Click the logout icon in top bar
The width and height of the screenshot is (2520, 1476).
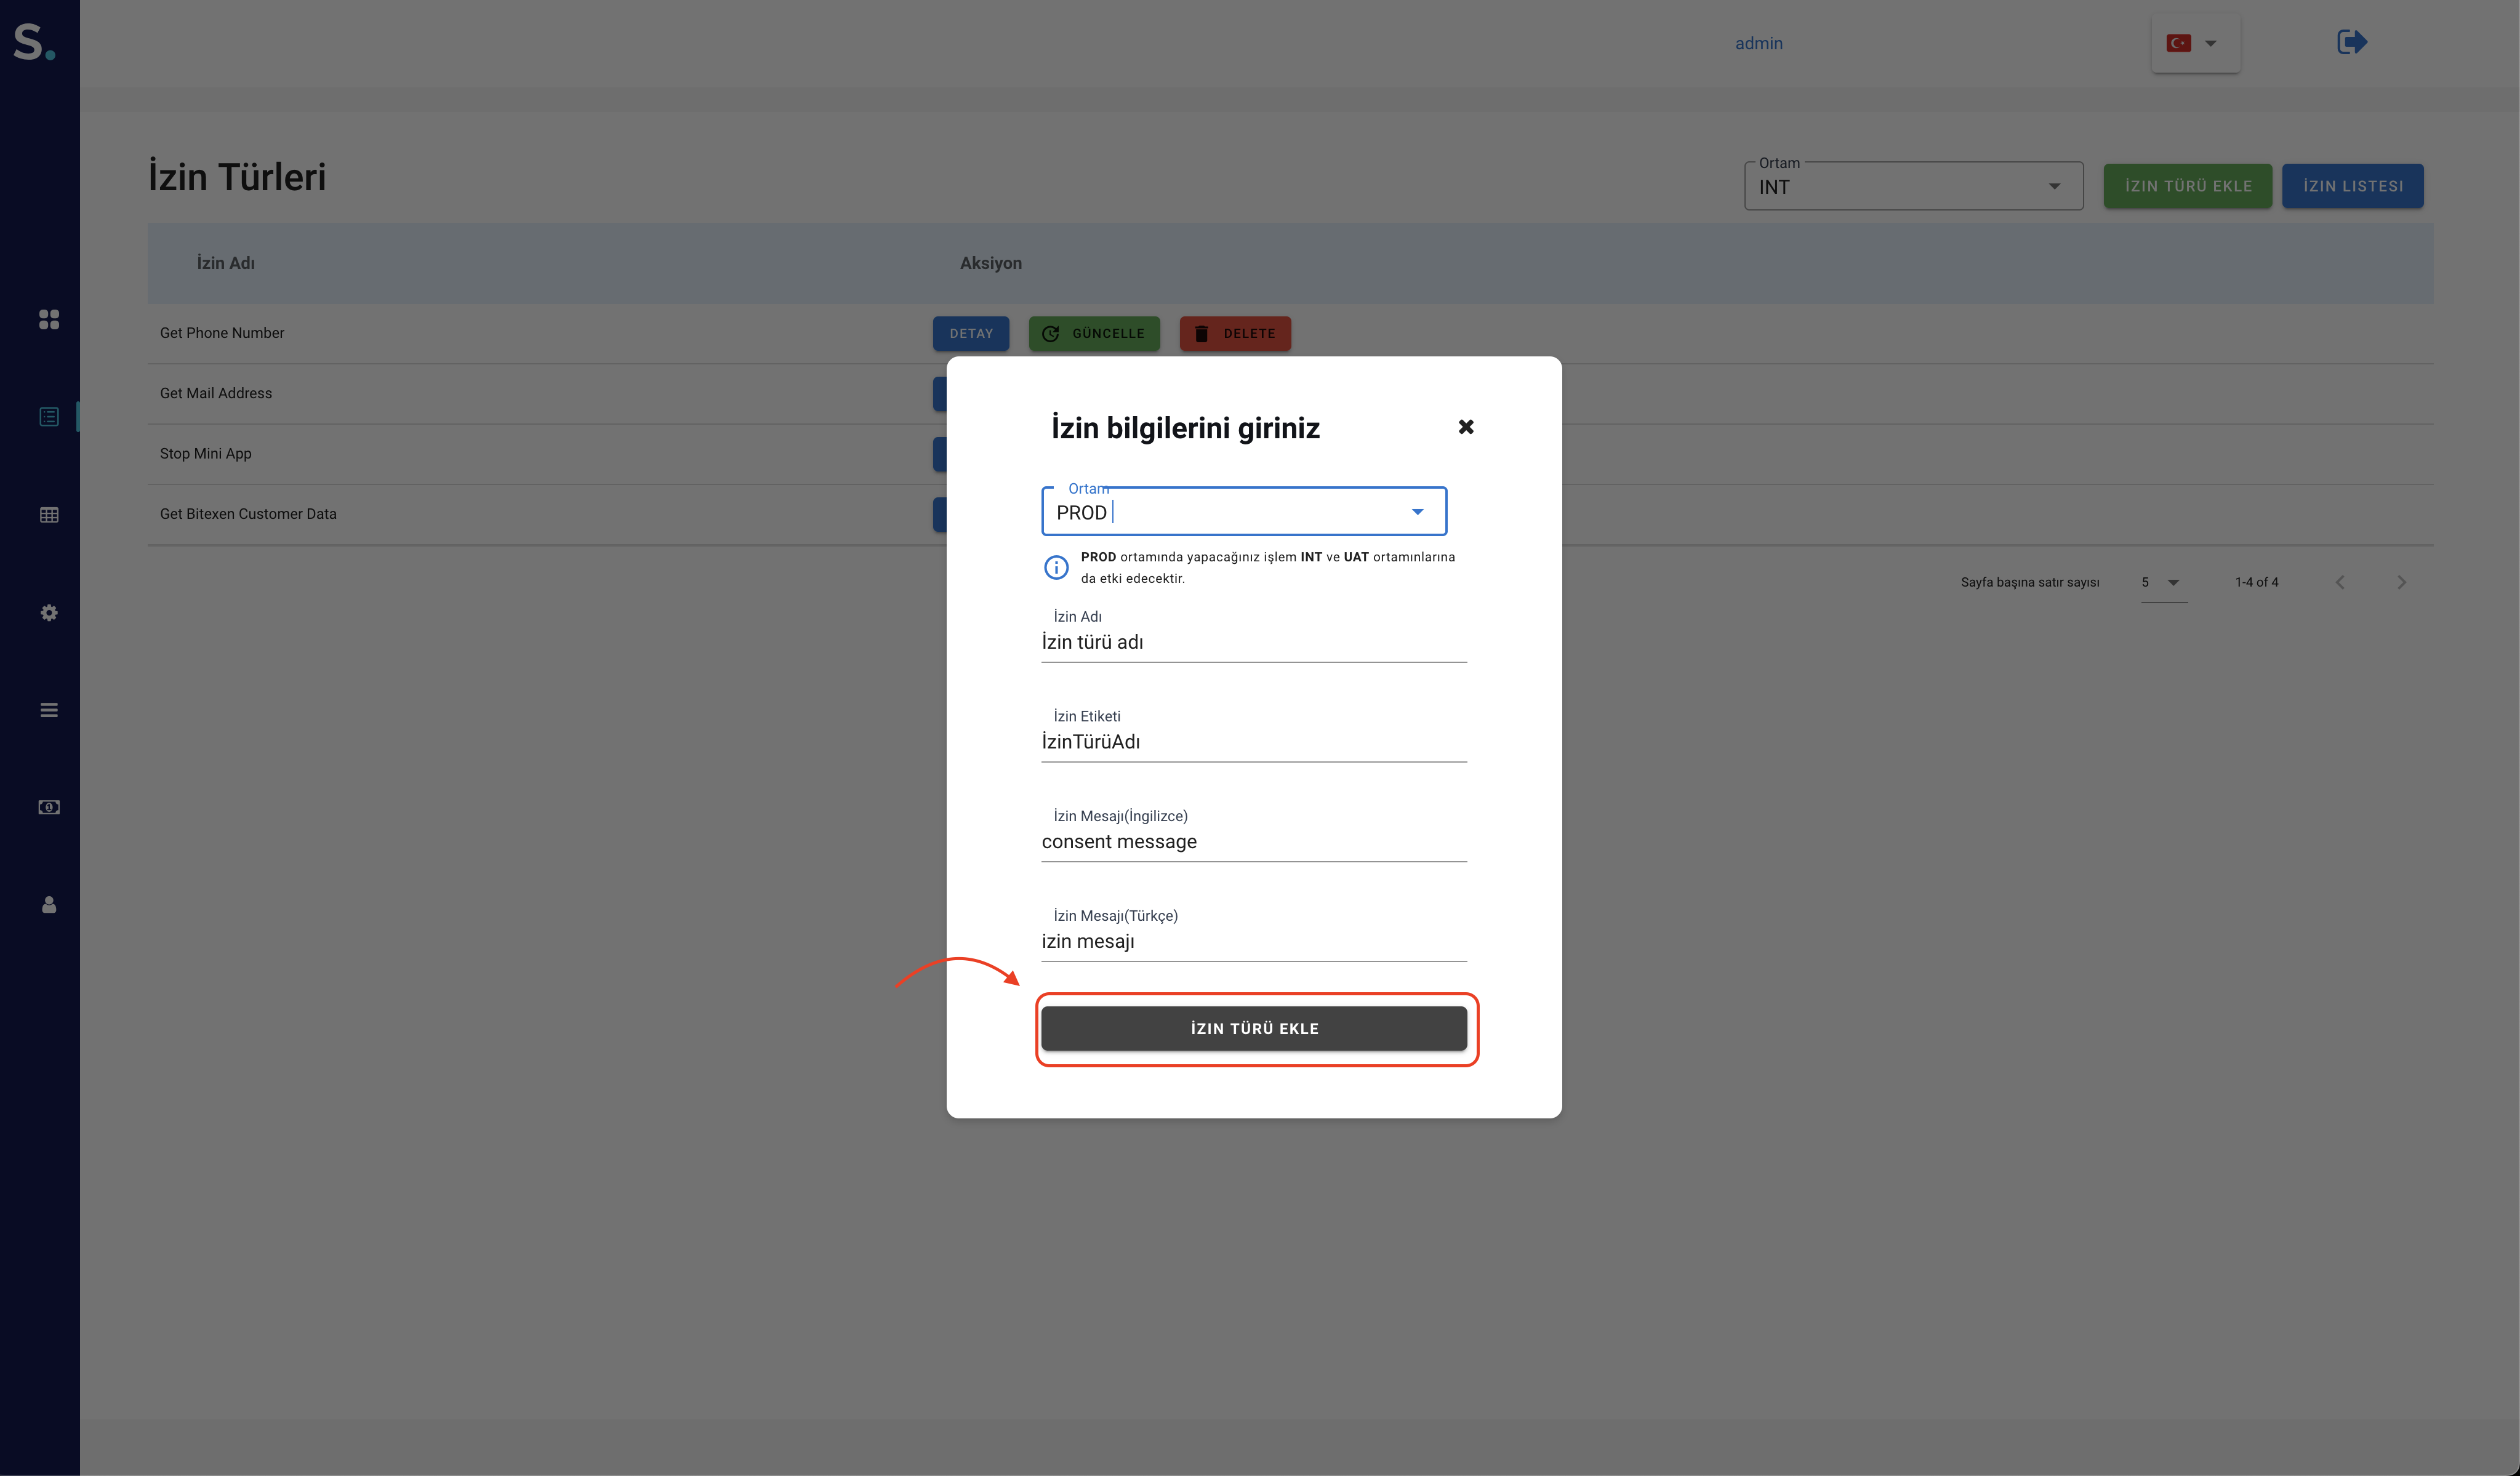coord(2351,42)
